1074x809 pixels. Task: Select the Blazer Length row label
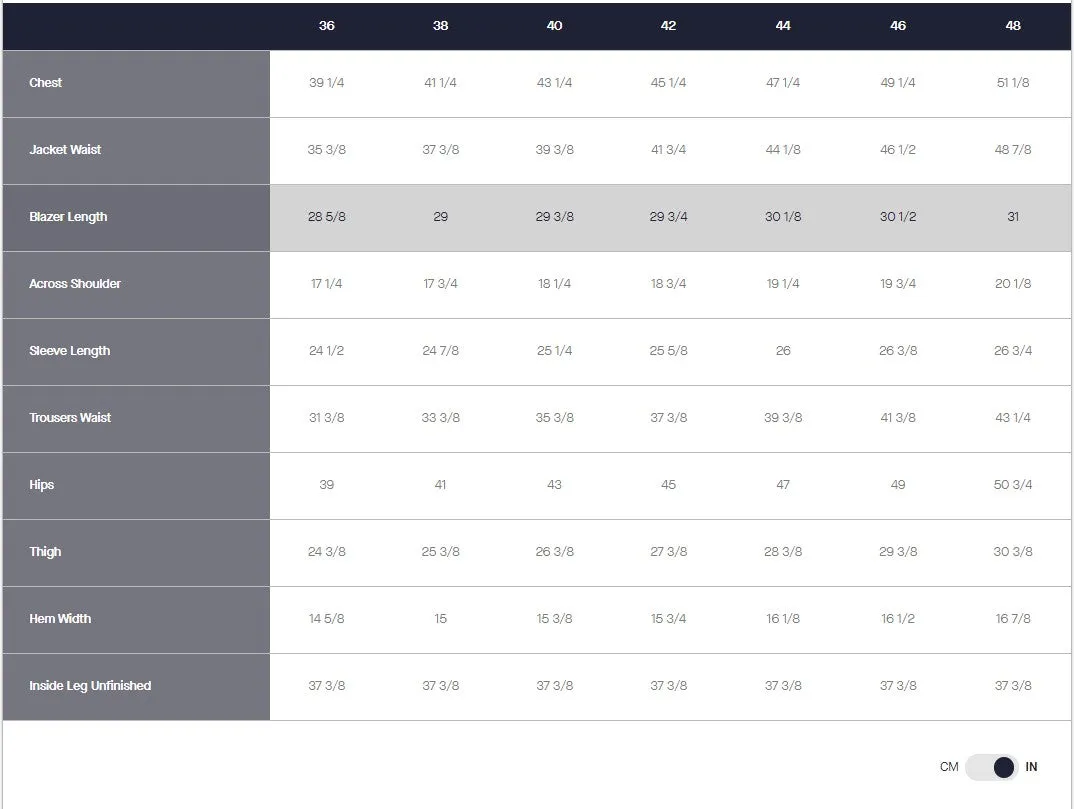(x=68, y=216)
